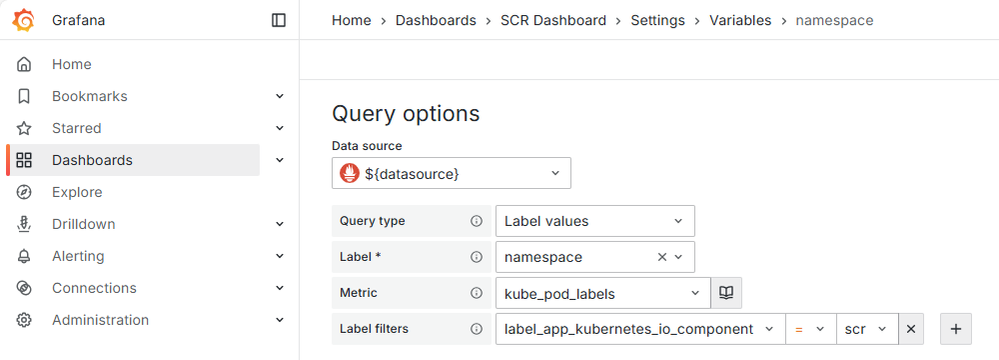Open Alerting in the sidebar

(78, 256)
